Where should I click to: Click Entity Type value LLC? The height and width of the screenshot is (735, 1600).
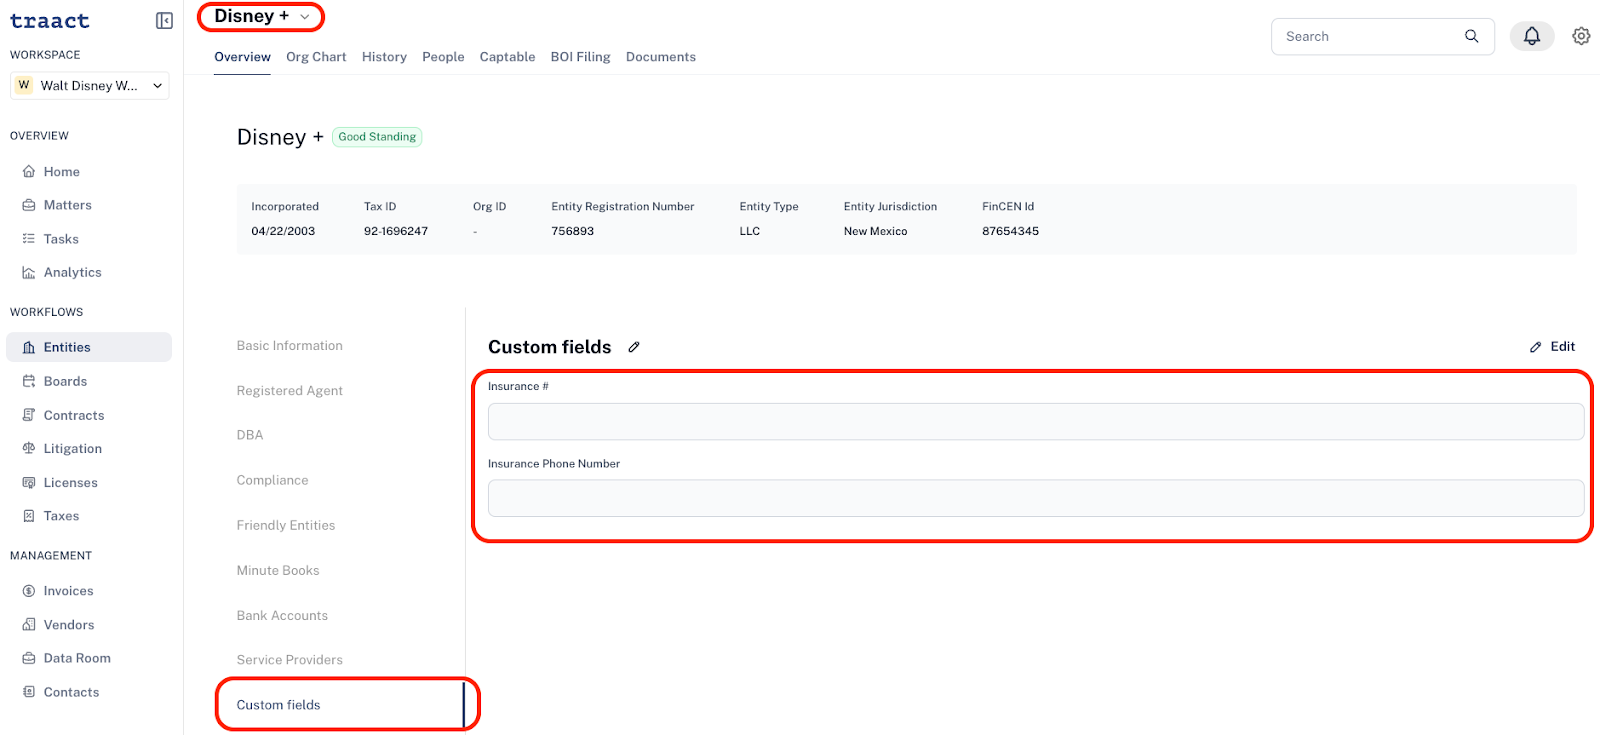point(750,231)
